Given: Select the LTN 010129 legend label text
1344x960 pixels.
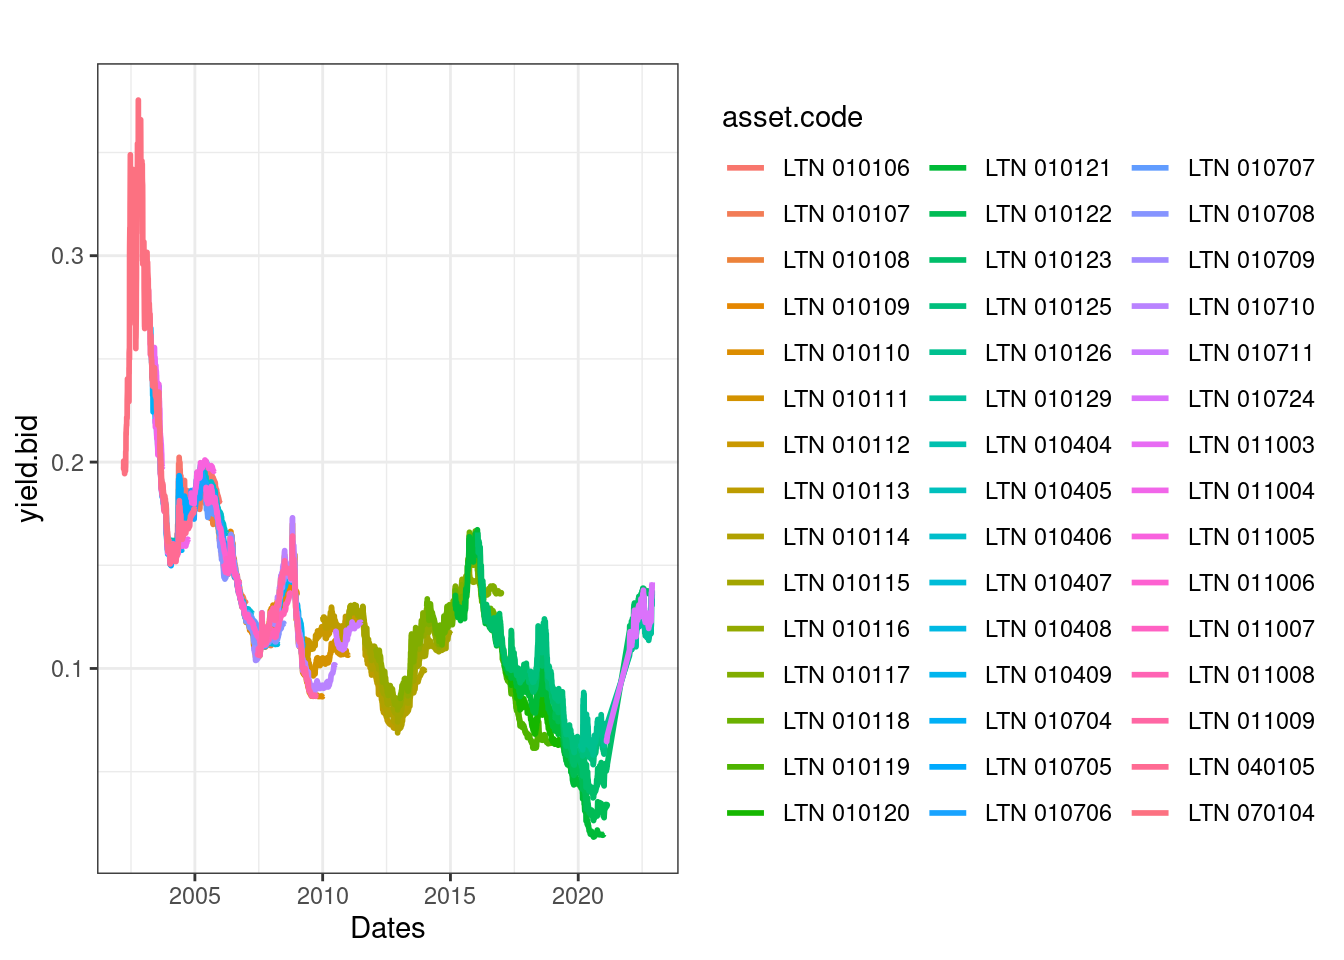Looking at the screenshot, I should click(x=1048, y=399).
